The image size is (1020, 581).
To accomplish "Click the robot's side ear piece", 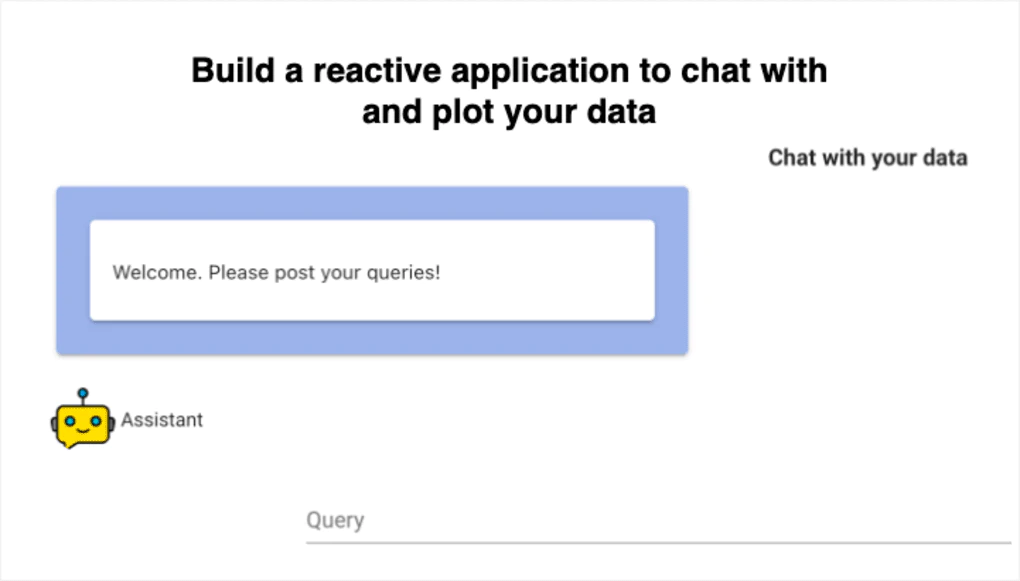I will 53,424.
